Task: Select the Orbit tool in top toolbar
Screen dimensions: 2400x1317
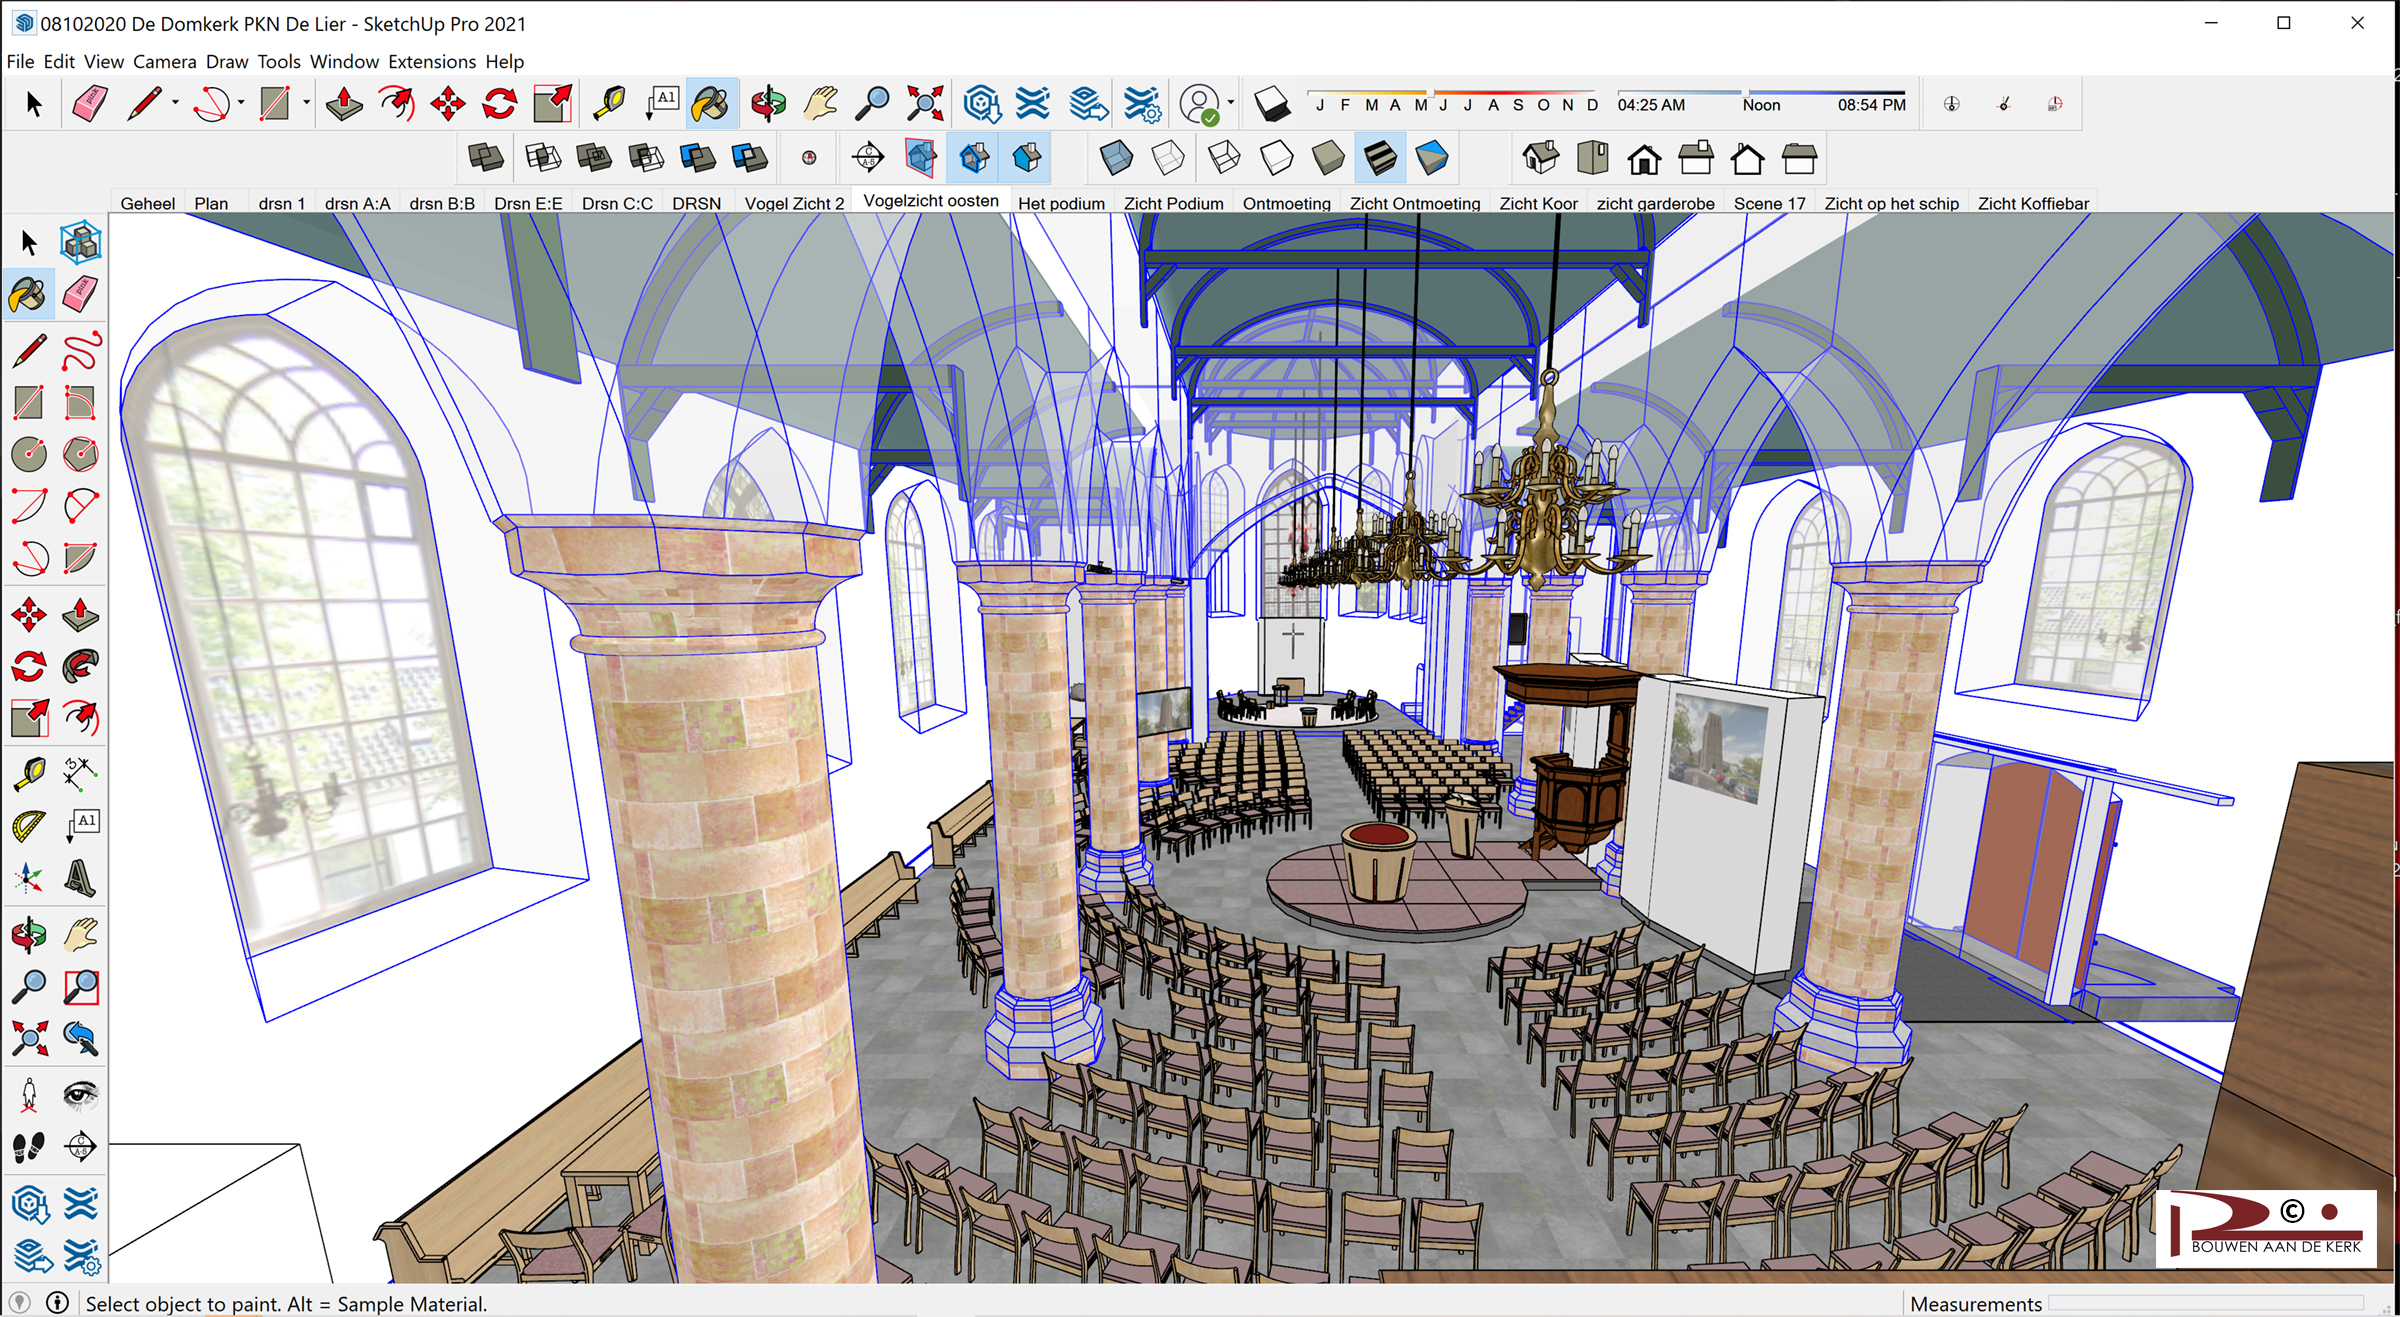Action: tap(768, 104)
